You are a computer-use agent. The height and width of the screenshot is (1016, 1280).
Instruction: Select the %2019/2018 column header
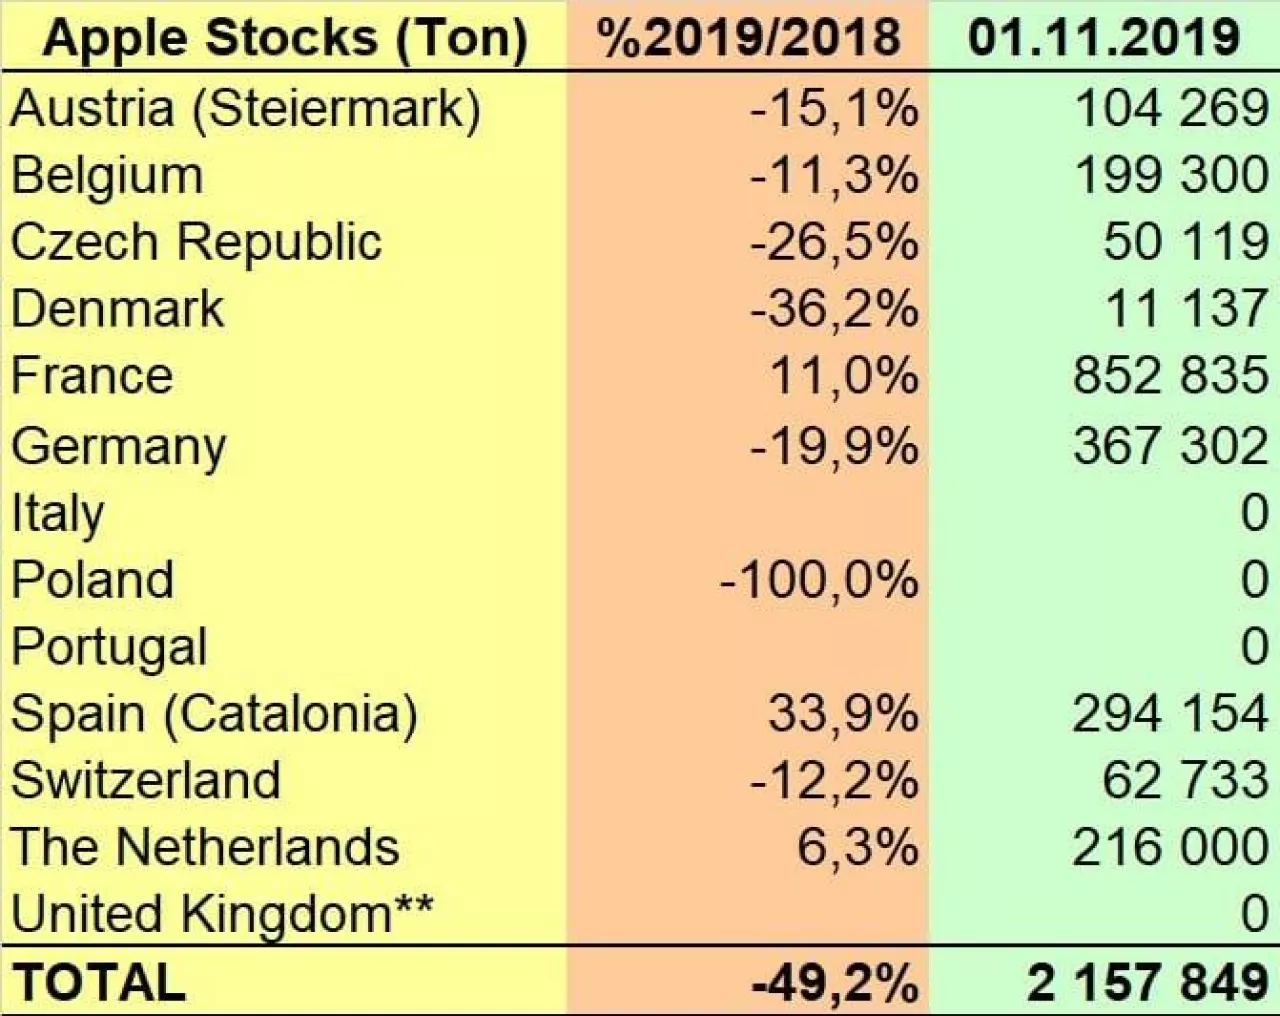748,38
